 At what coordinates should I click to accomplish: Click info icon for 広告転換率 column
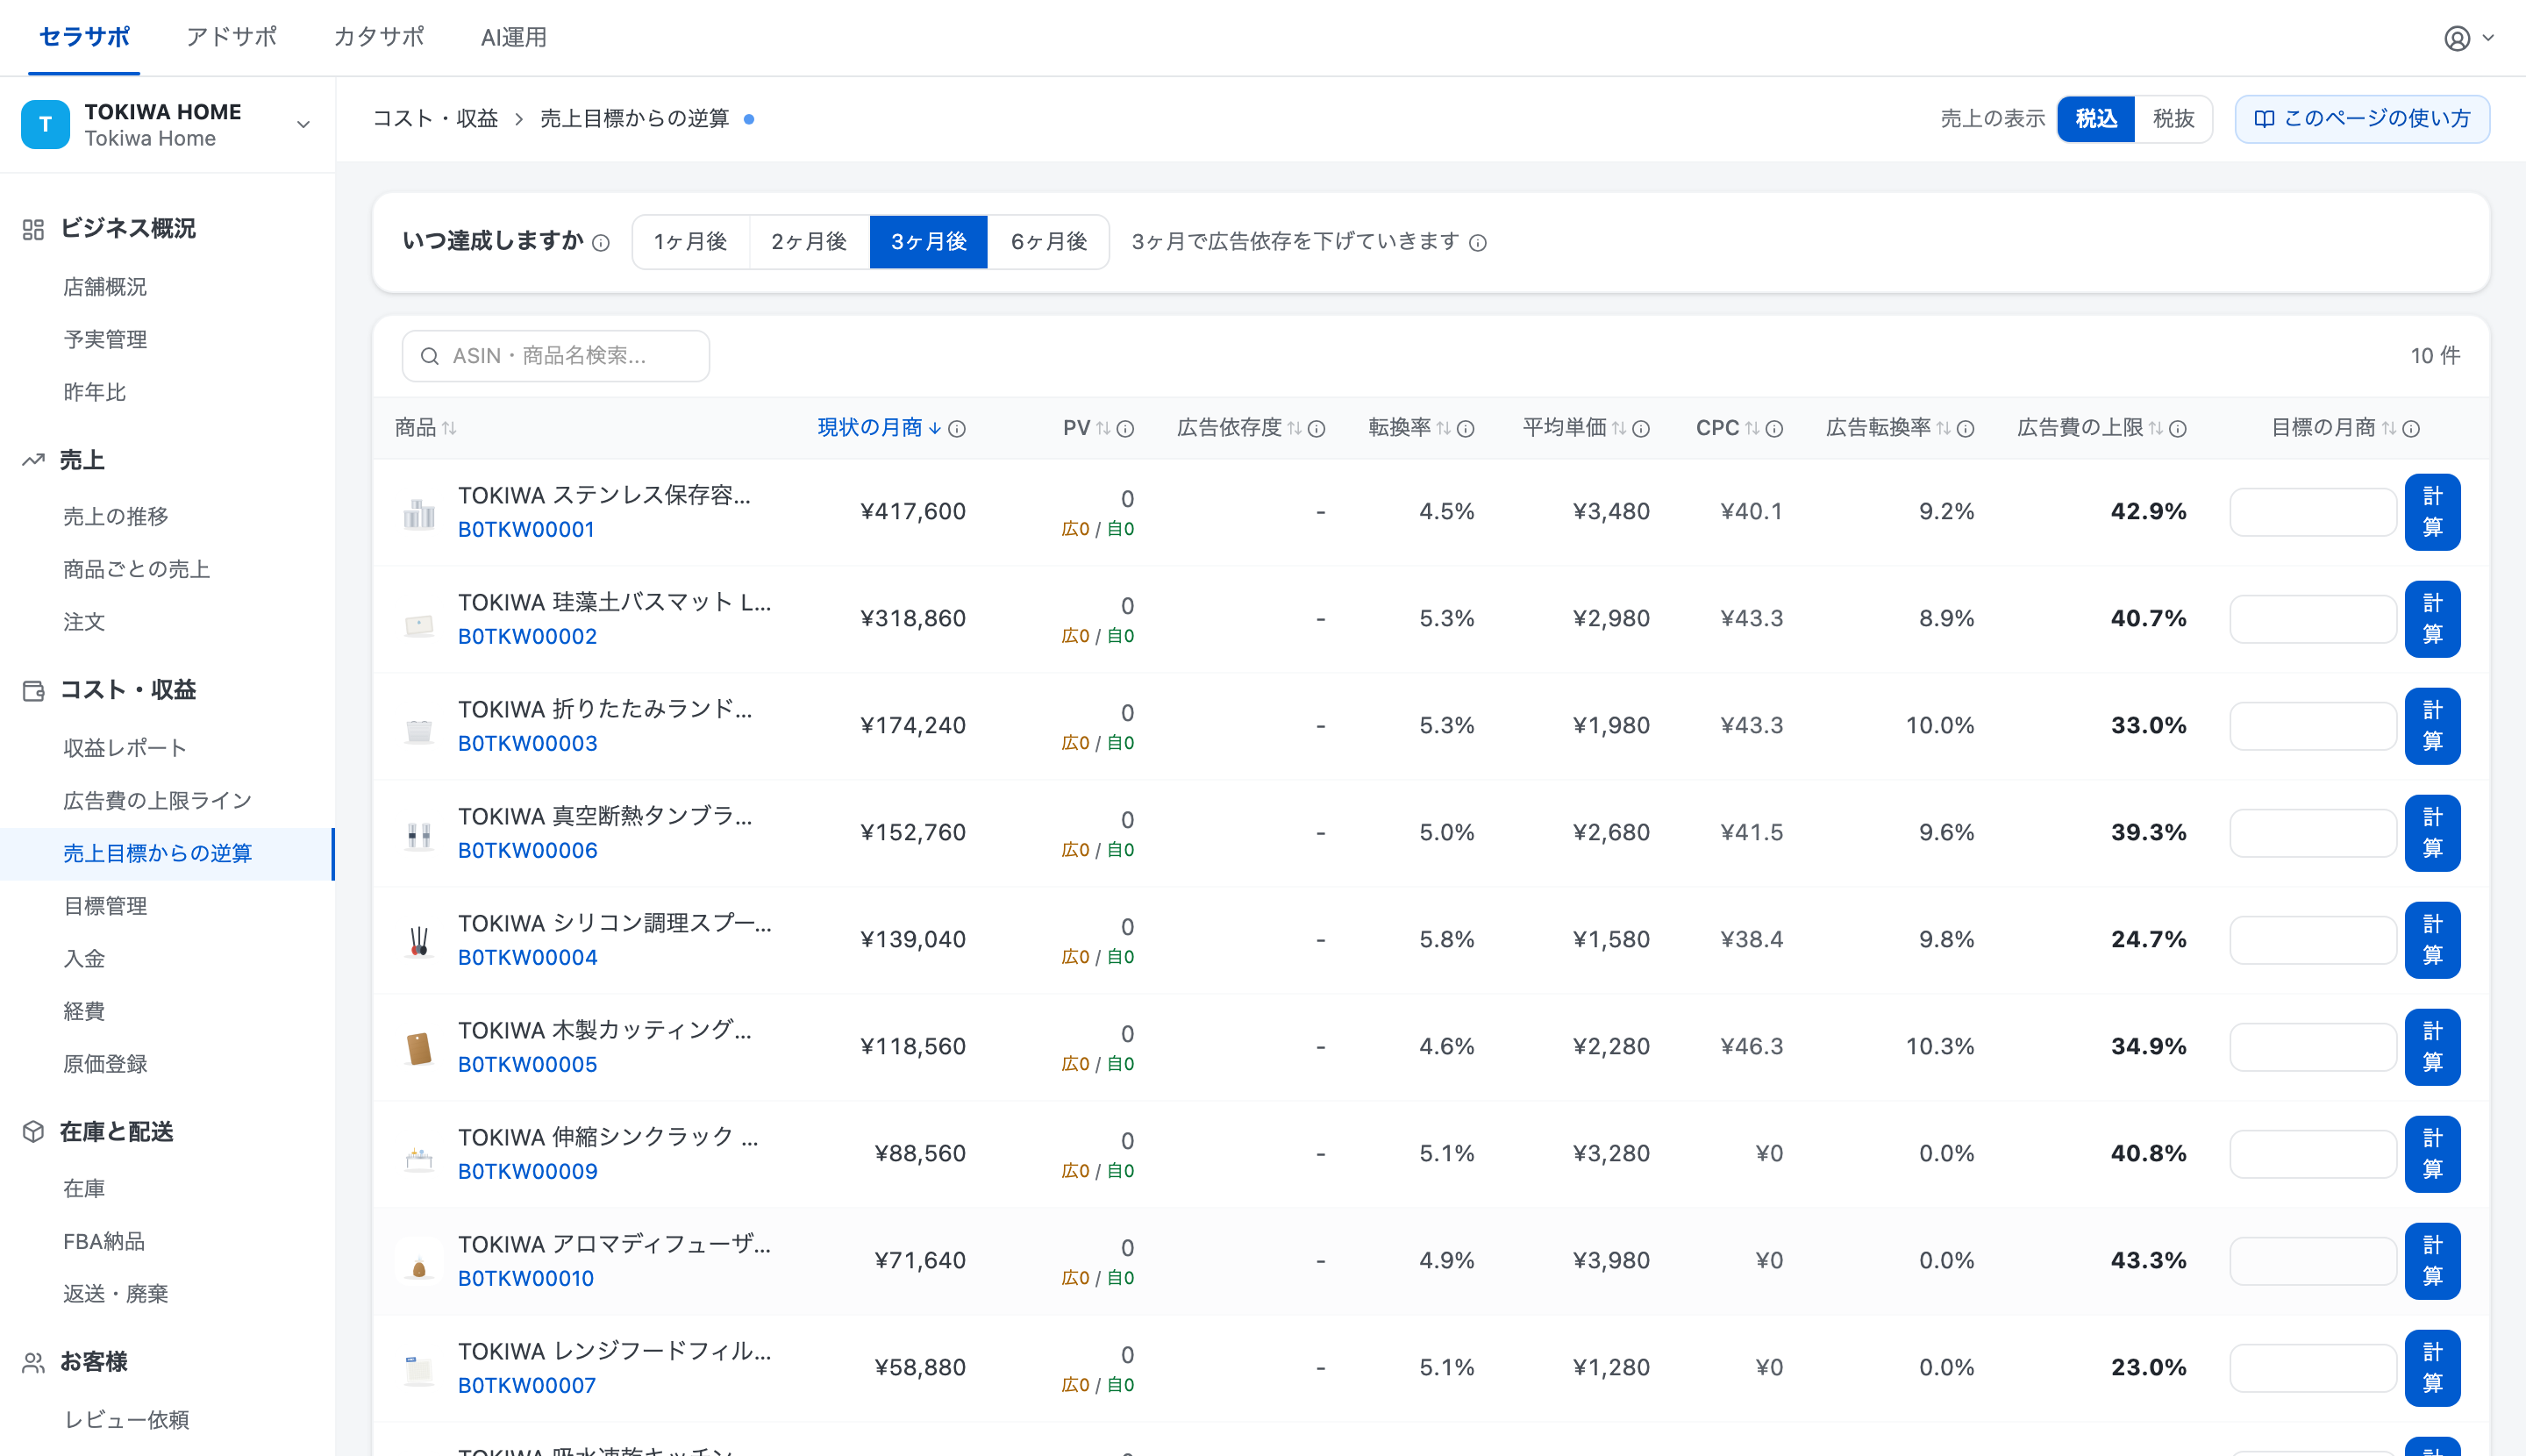[x=1965, y=429]
